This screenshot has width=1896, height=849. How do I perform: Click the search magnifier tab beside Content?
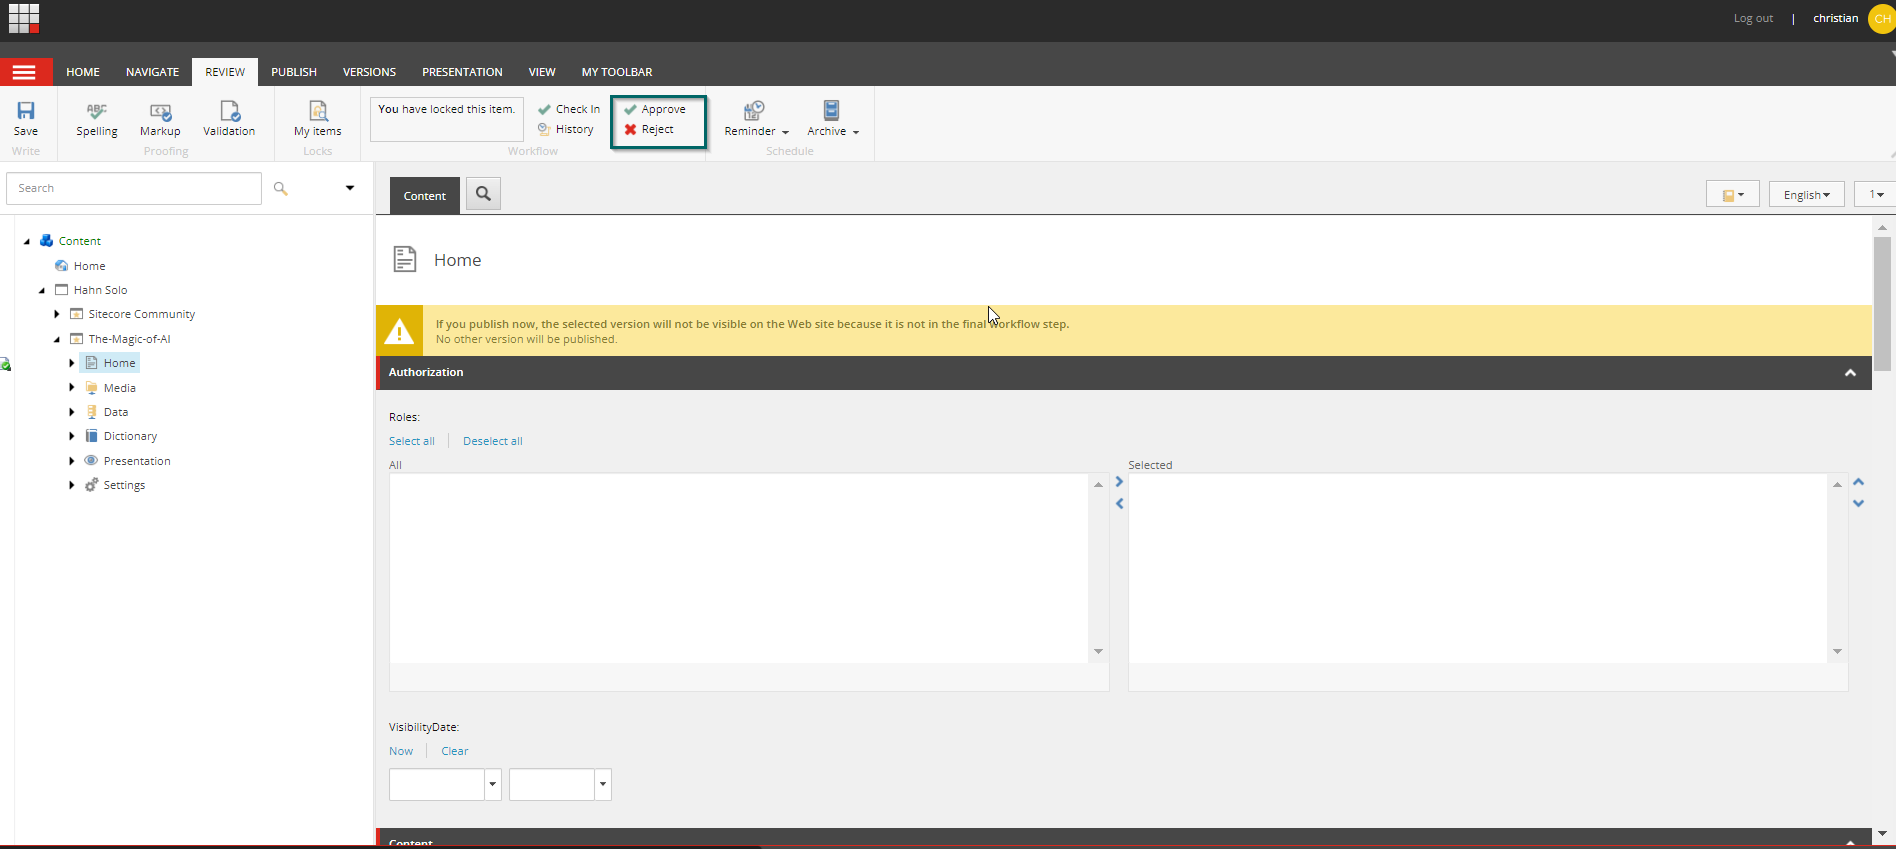tap(483, 194)
